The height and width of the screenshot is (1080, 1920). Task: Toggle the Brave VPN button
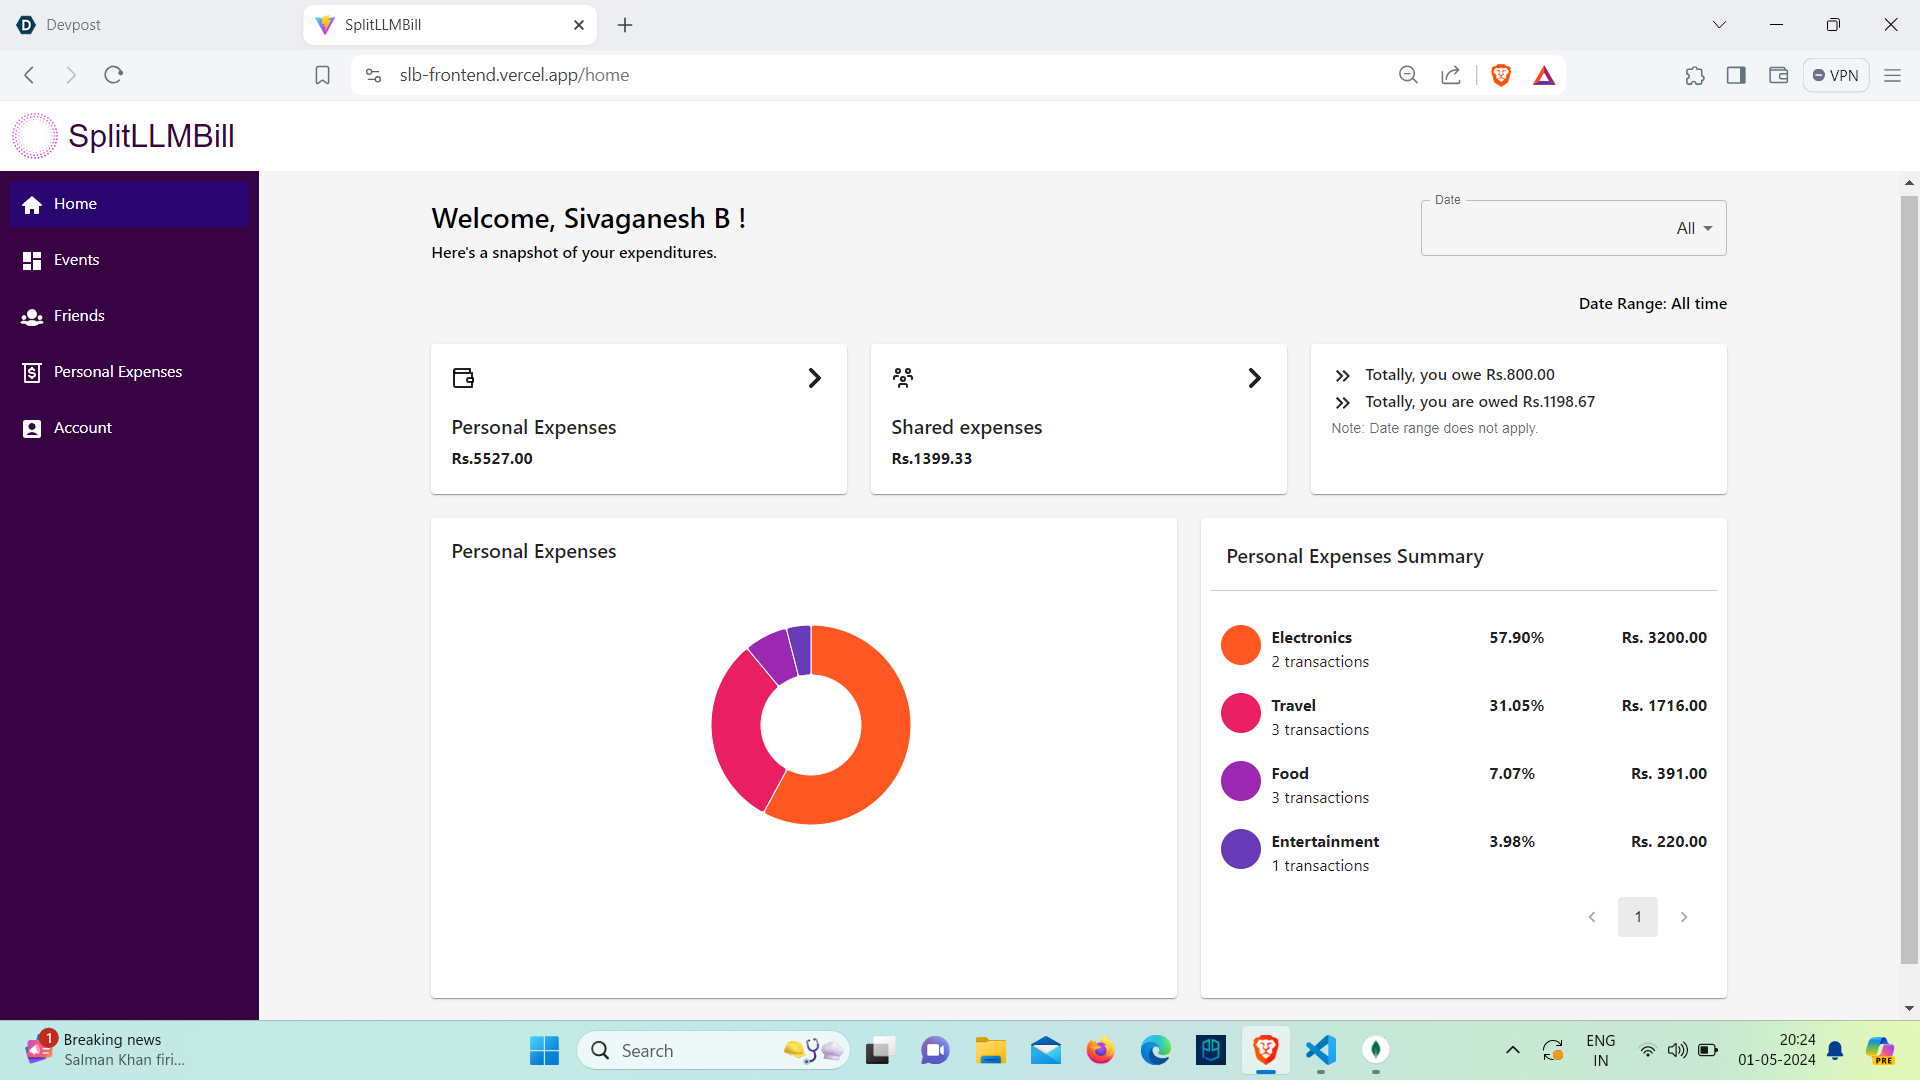[1835, 75]
